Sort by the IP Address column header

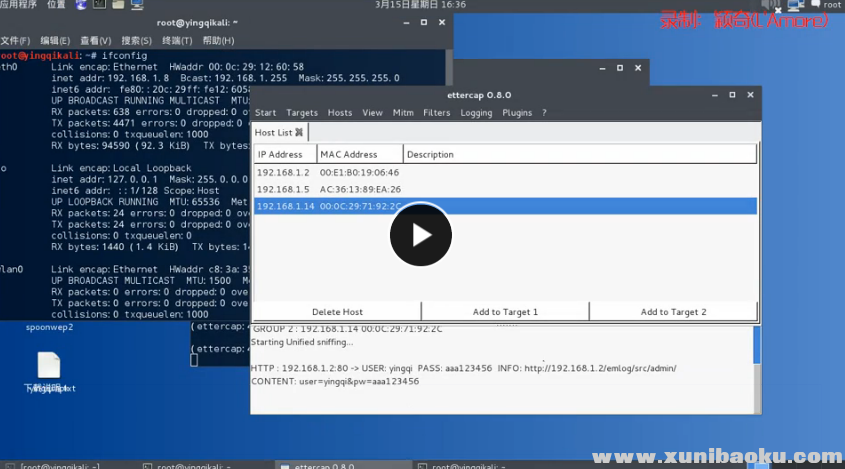284,154
